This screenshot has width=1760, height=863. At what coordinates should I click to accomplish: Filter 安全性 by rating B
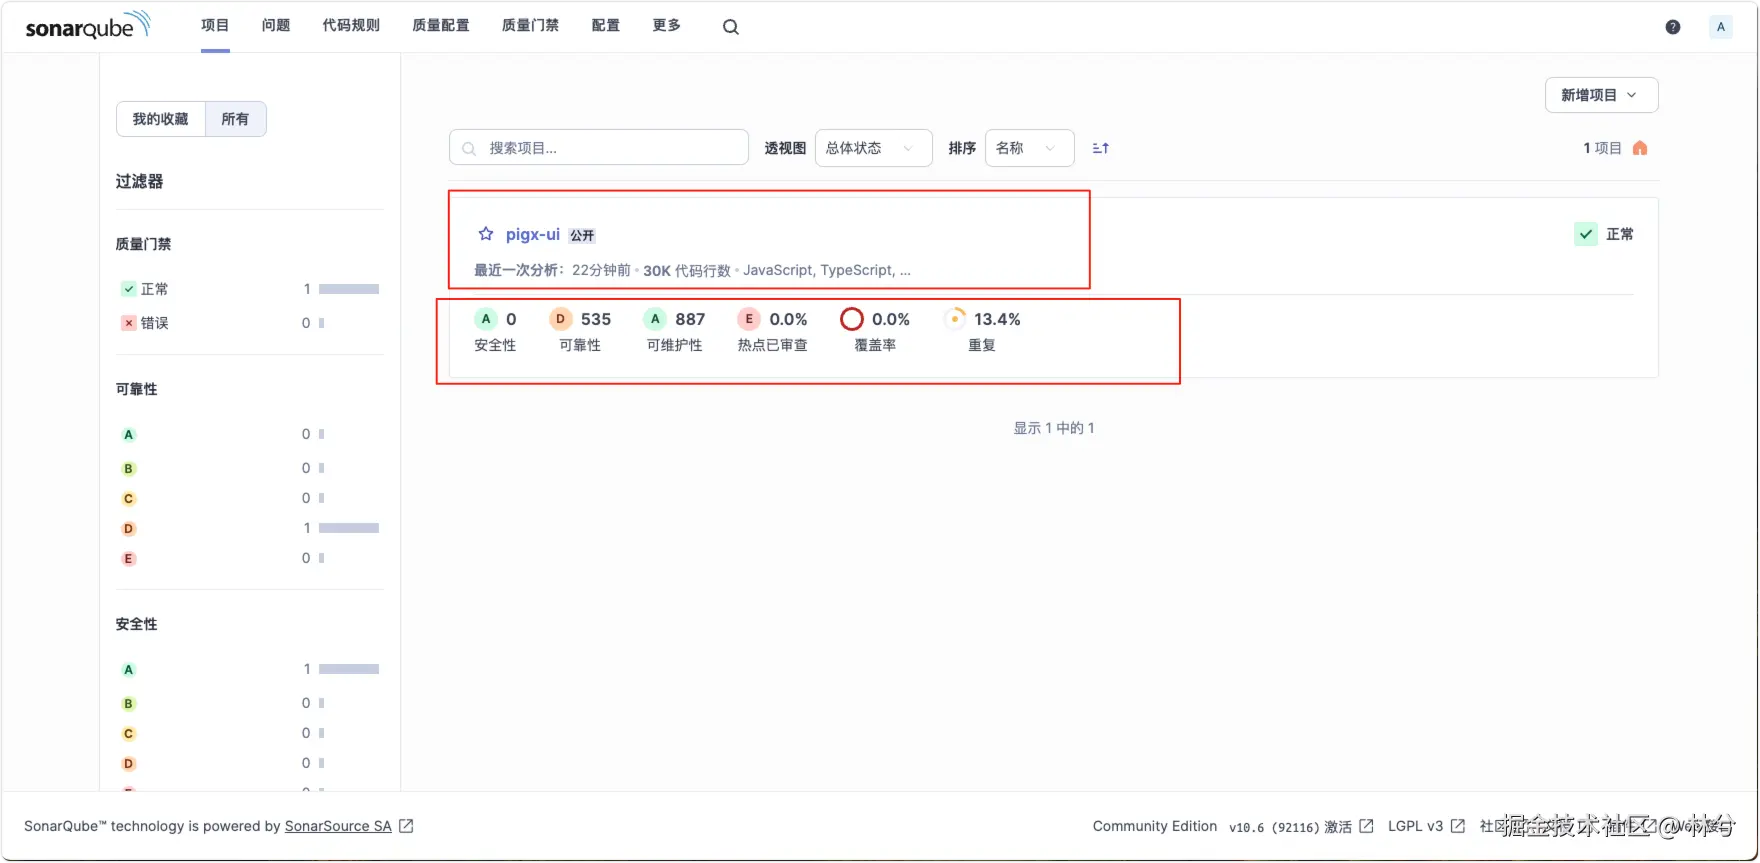click(249, 703)
